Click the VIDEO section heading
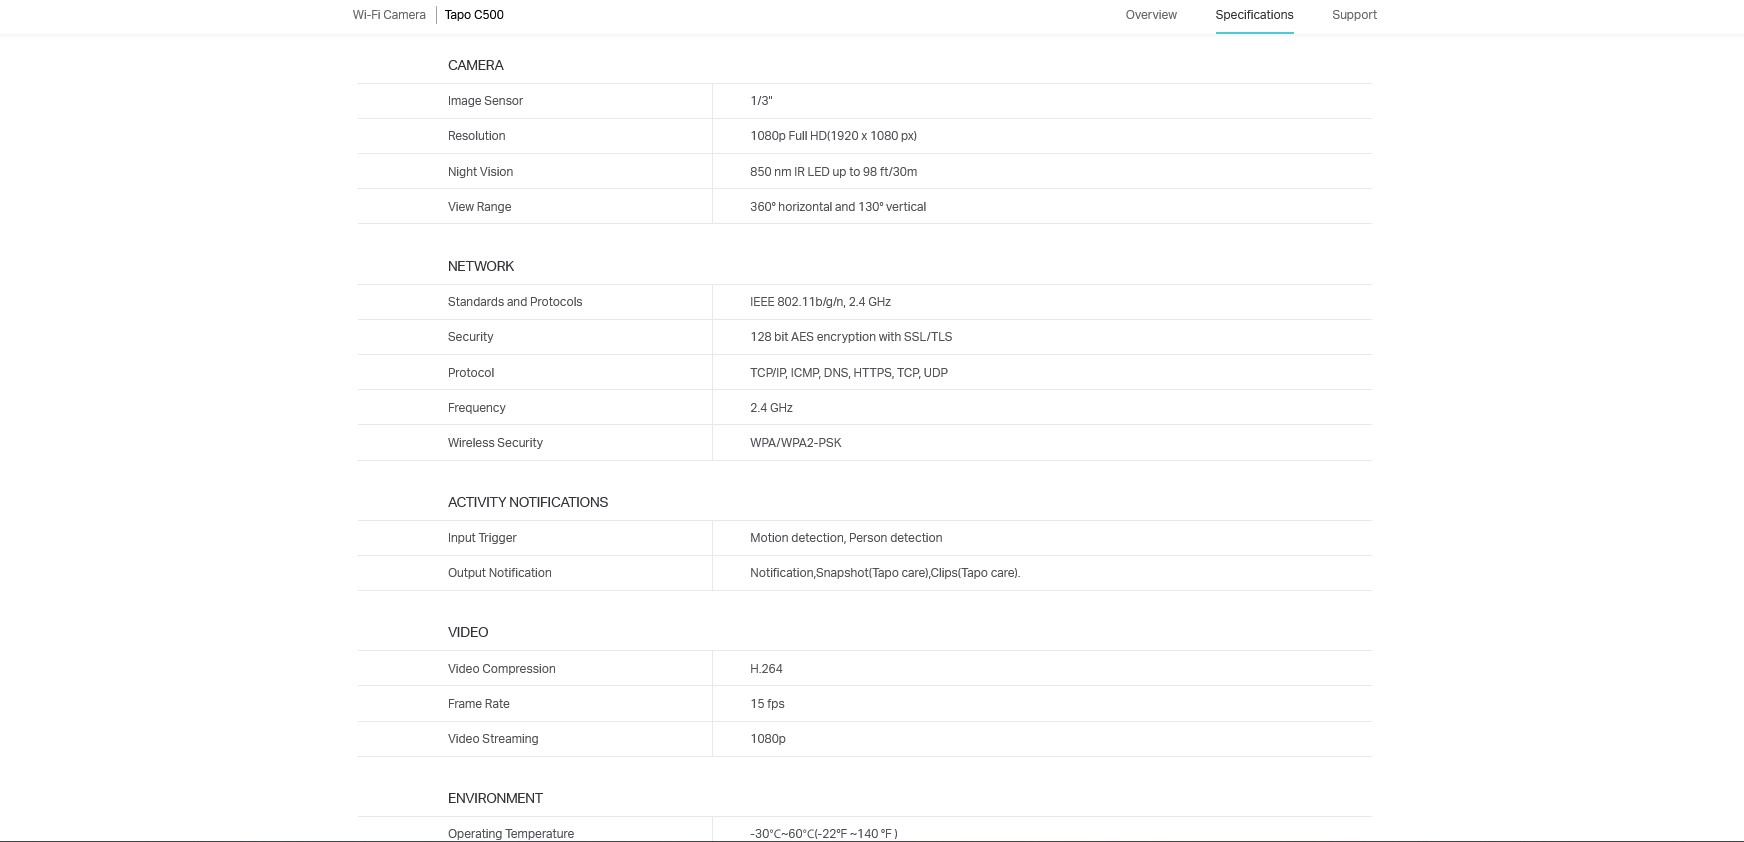This screenshot has width=1744, height=842. 468,632
